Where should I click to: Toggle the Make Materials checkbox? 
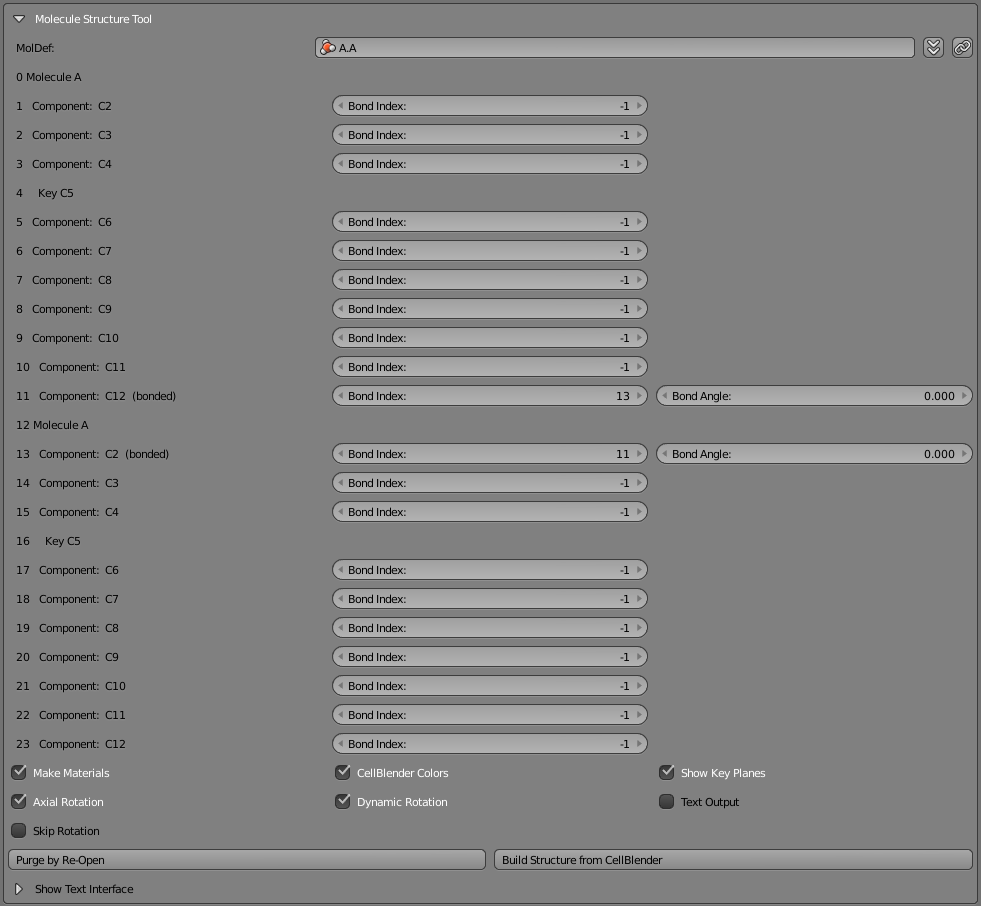(x=19, y=773)
